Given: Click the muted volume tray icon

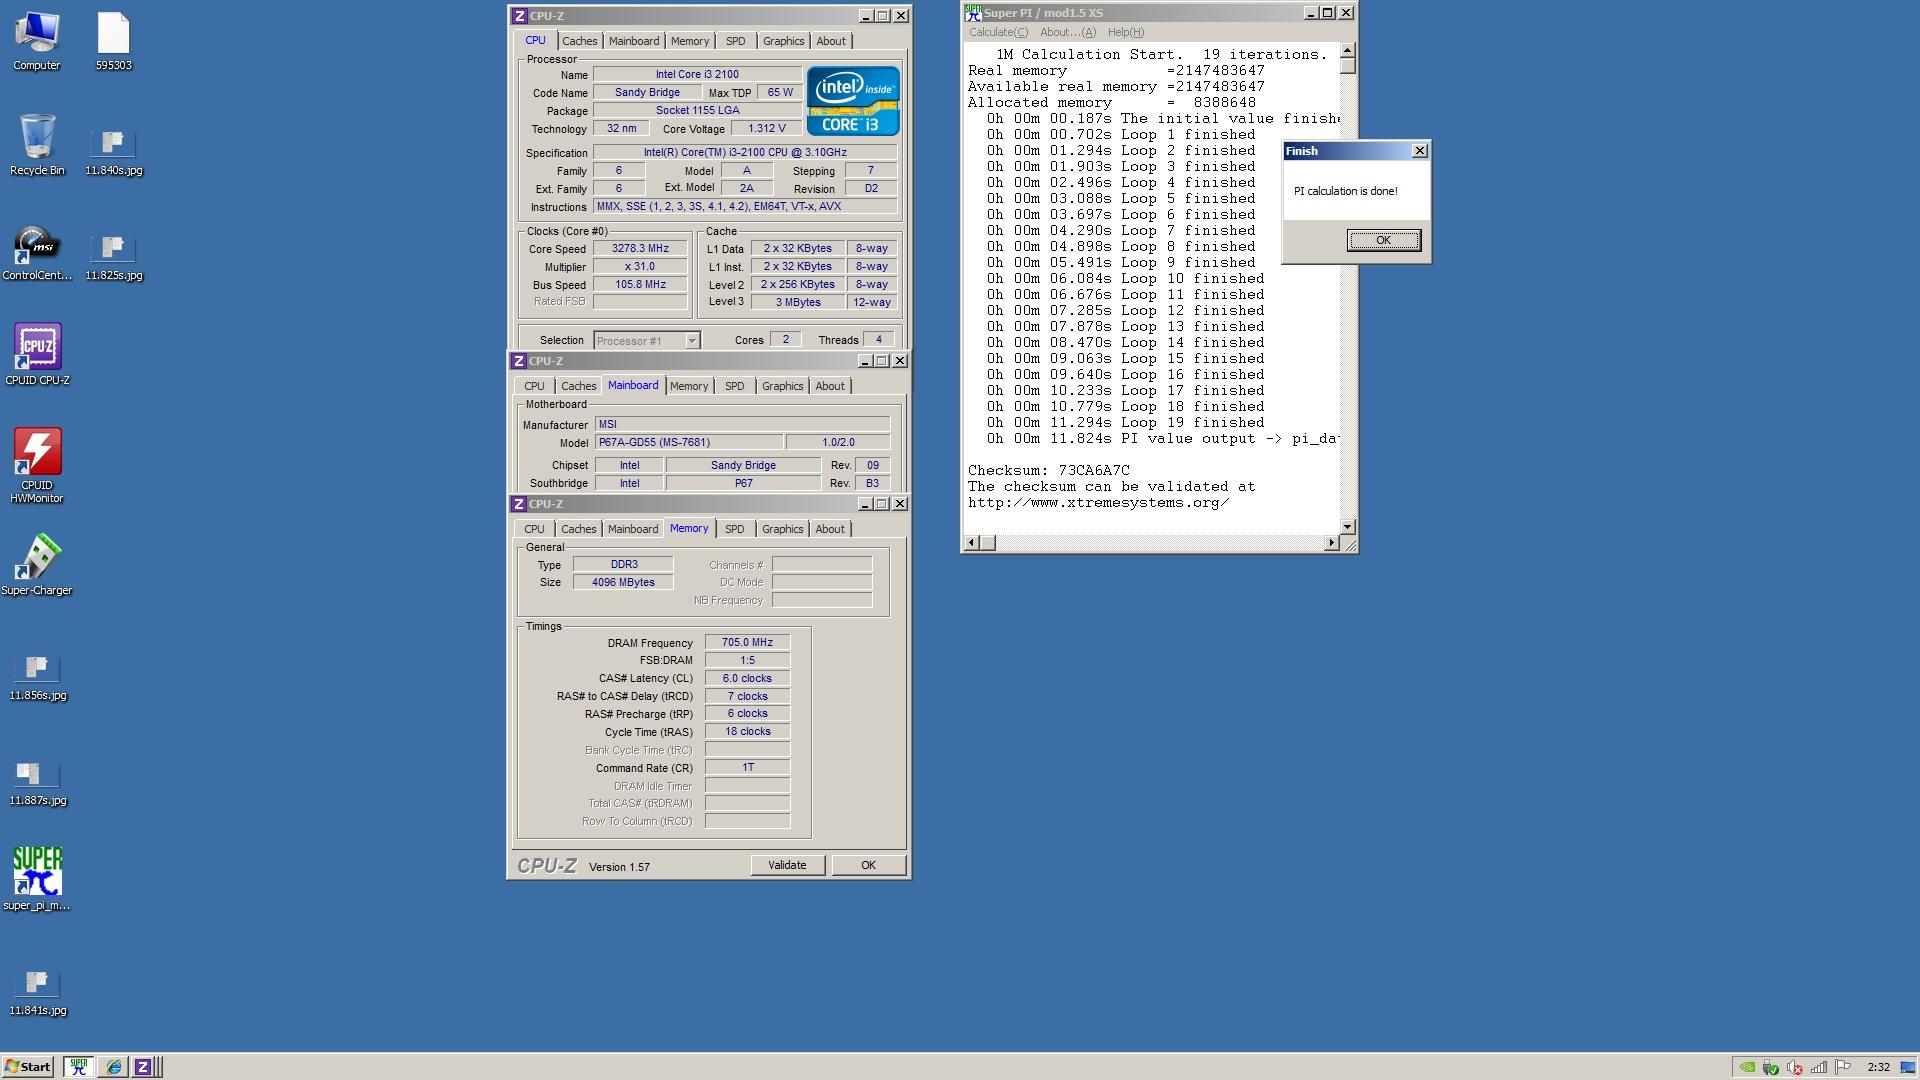Looking at the screenshot, I should coord(1795,1067).
